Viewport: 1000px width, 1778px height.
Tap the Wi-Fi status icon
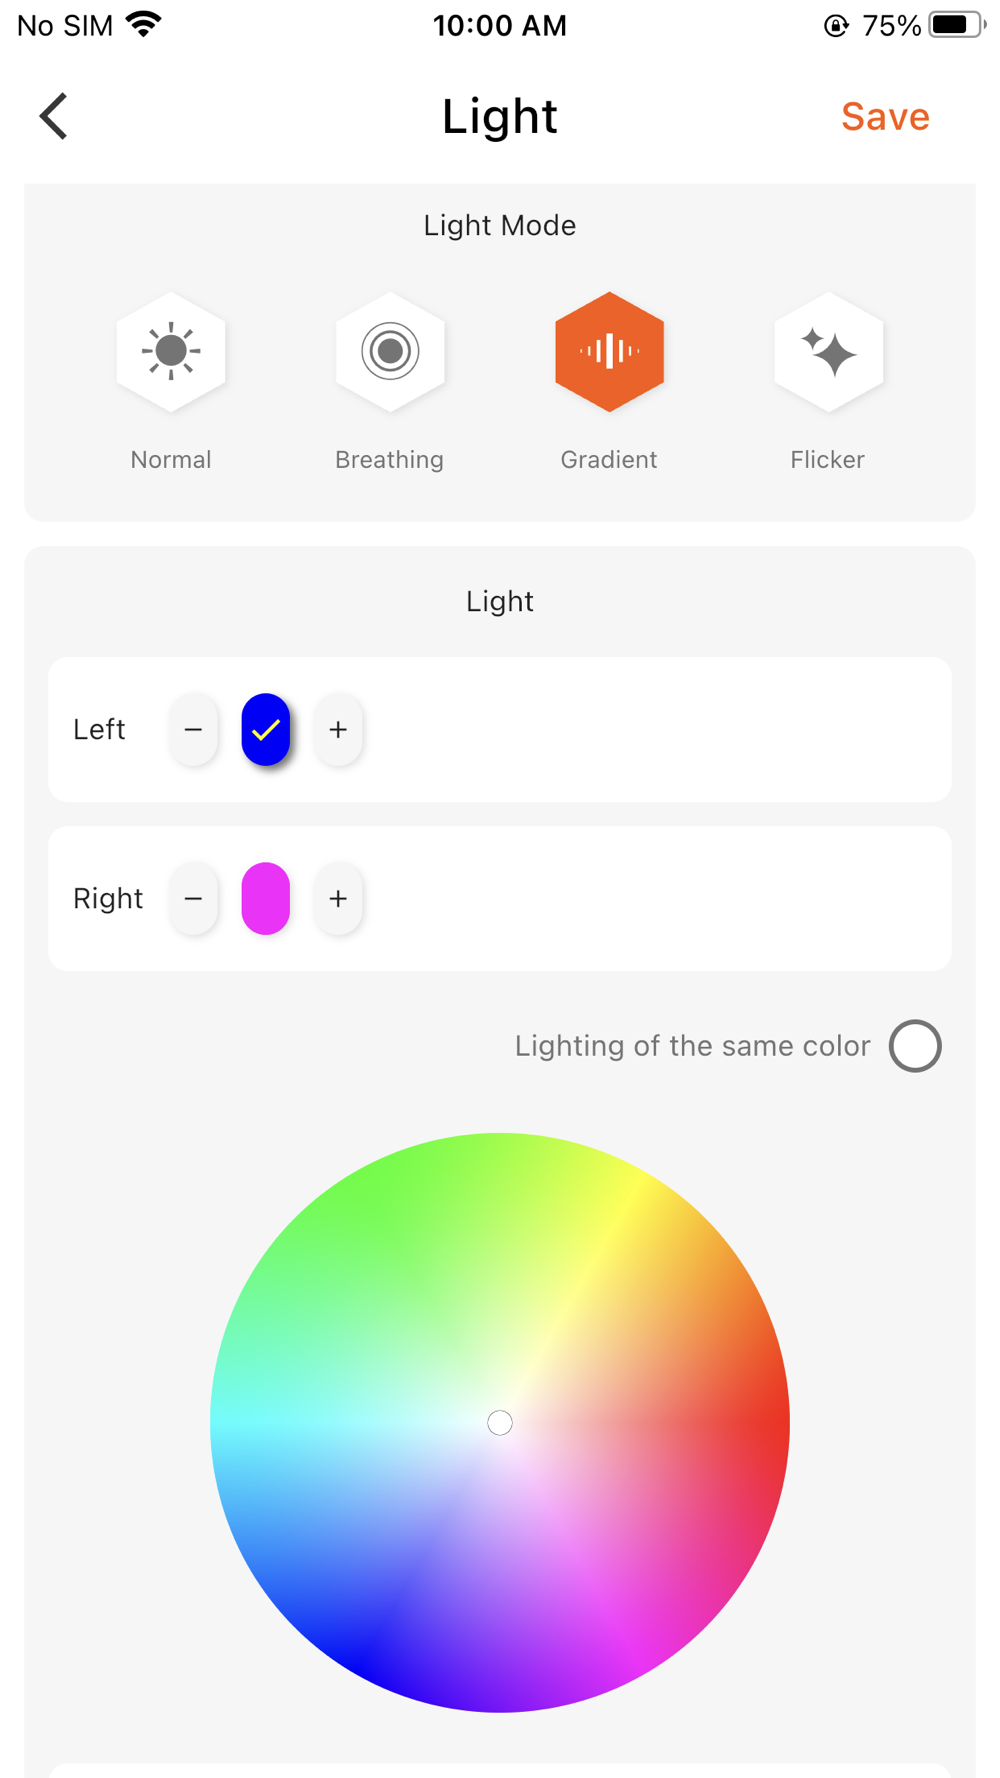[x=144, y=24]
